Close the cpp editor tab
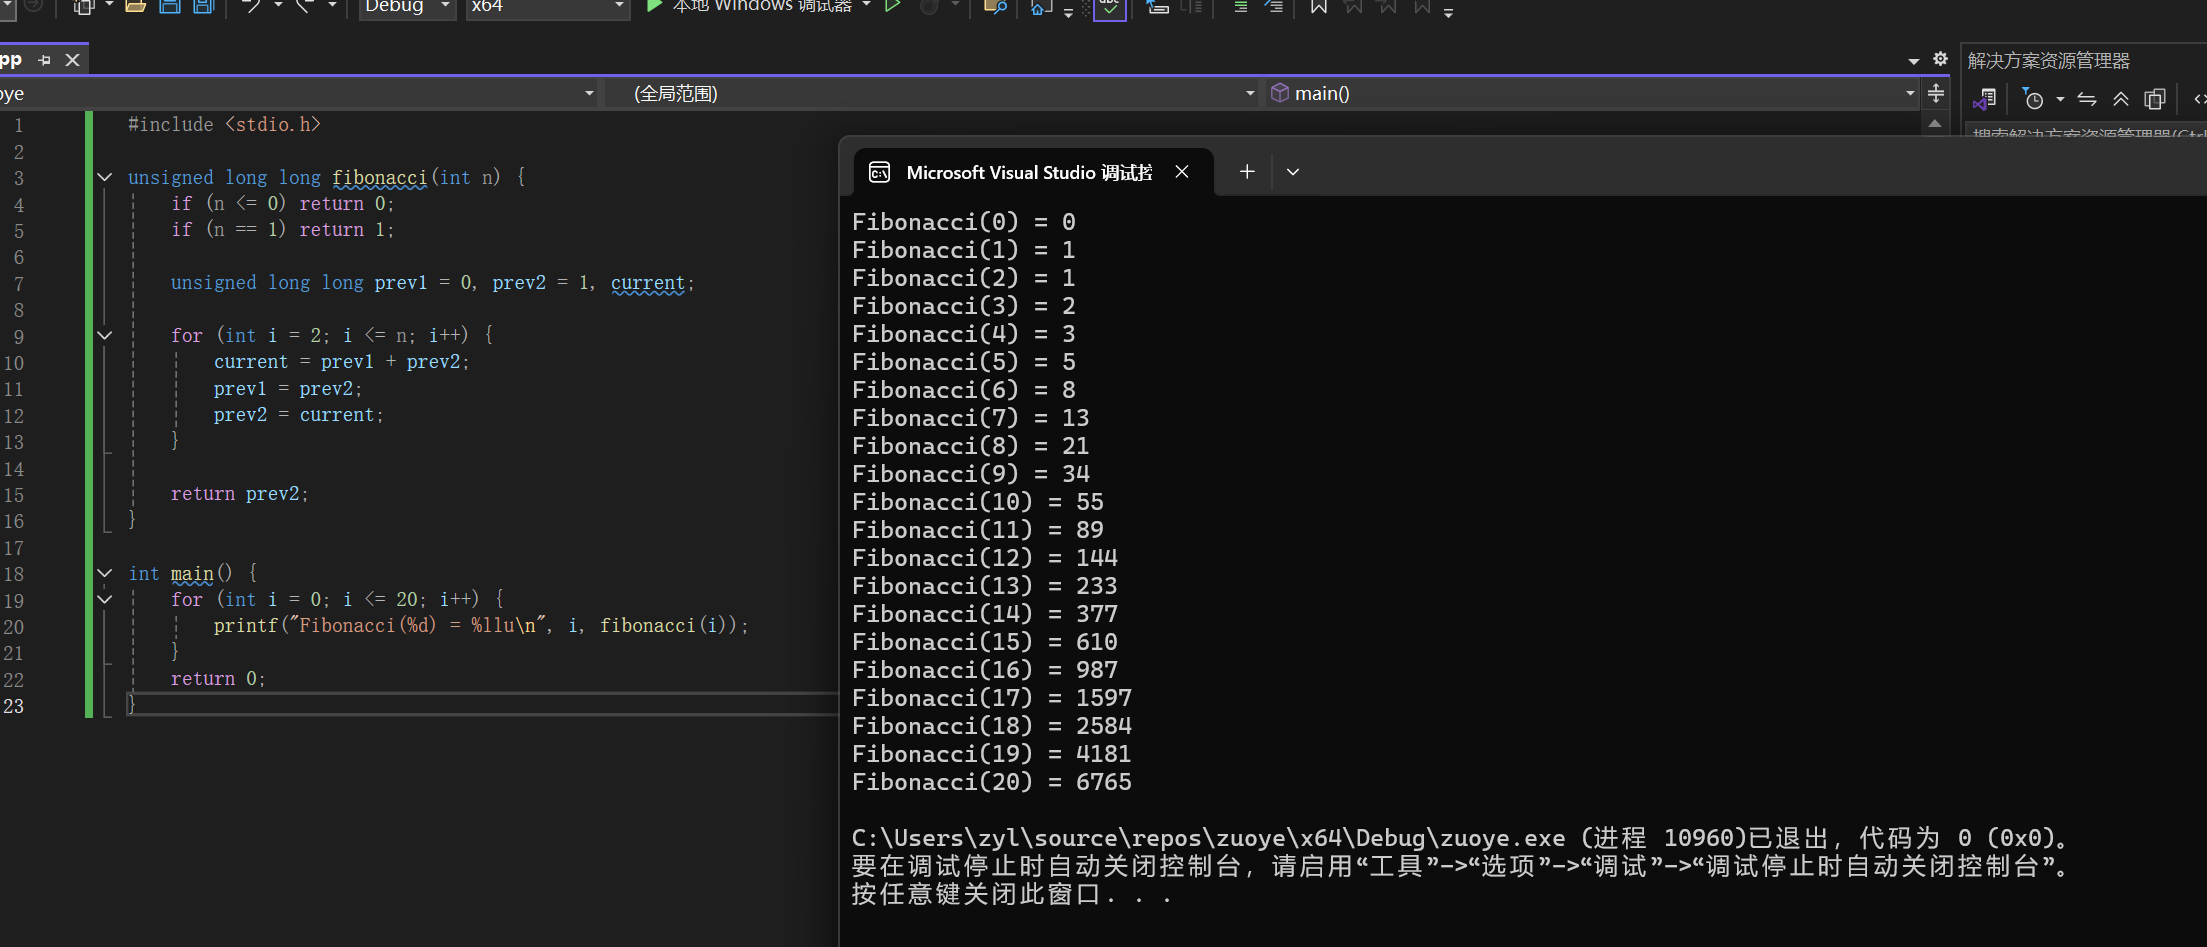Viewport: 2207px width, 947px height. tap(72, 60)
